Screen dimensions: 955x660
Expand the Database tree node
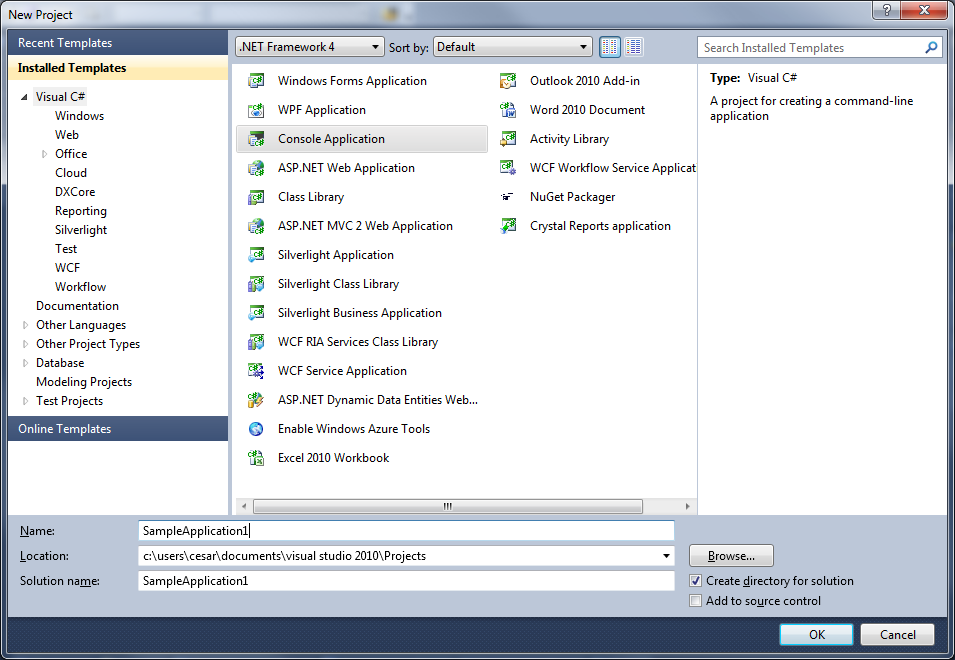click(x=25, y=363)
